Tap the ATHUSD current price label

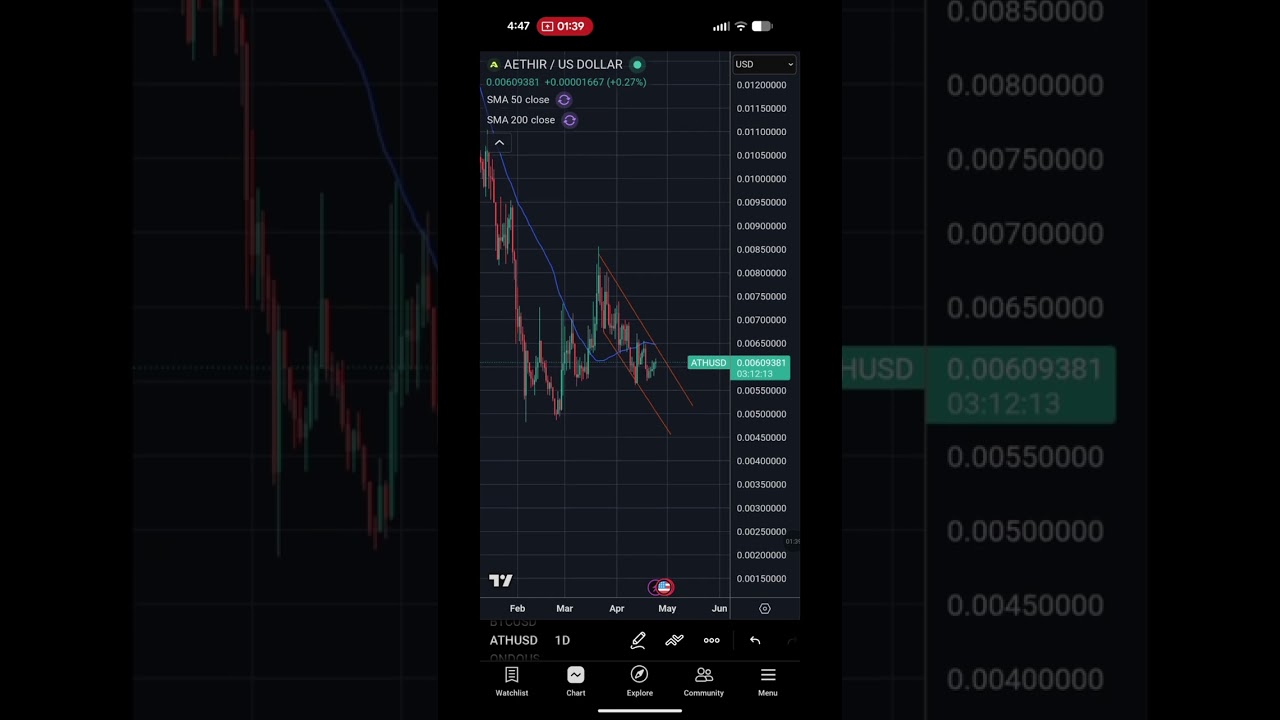pyautogui.click(x=739, y=368)
